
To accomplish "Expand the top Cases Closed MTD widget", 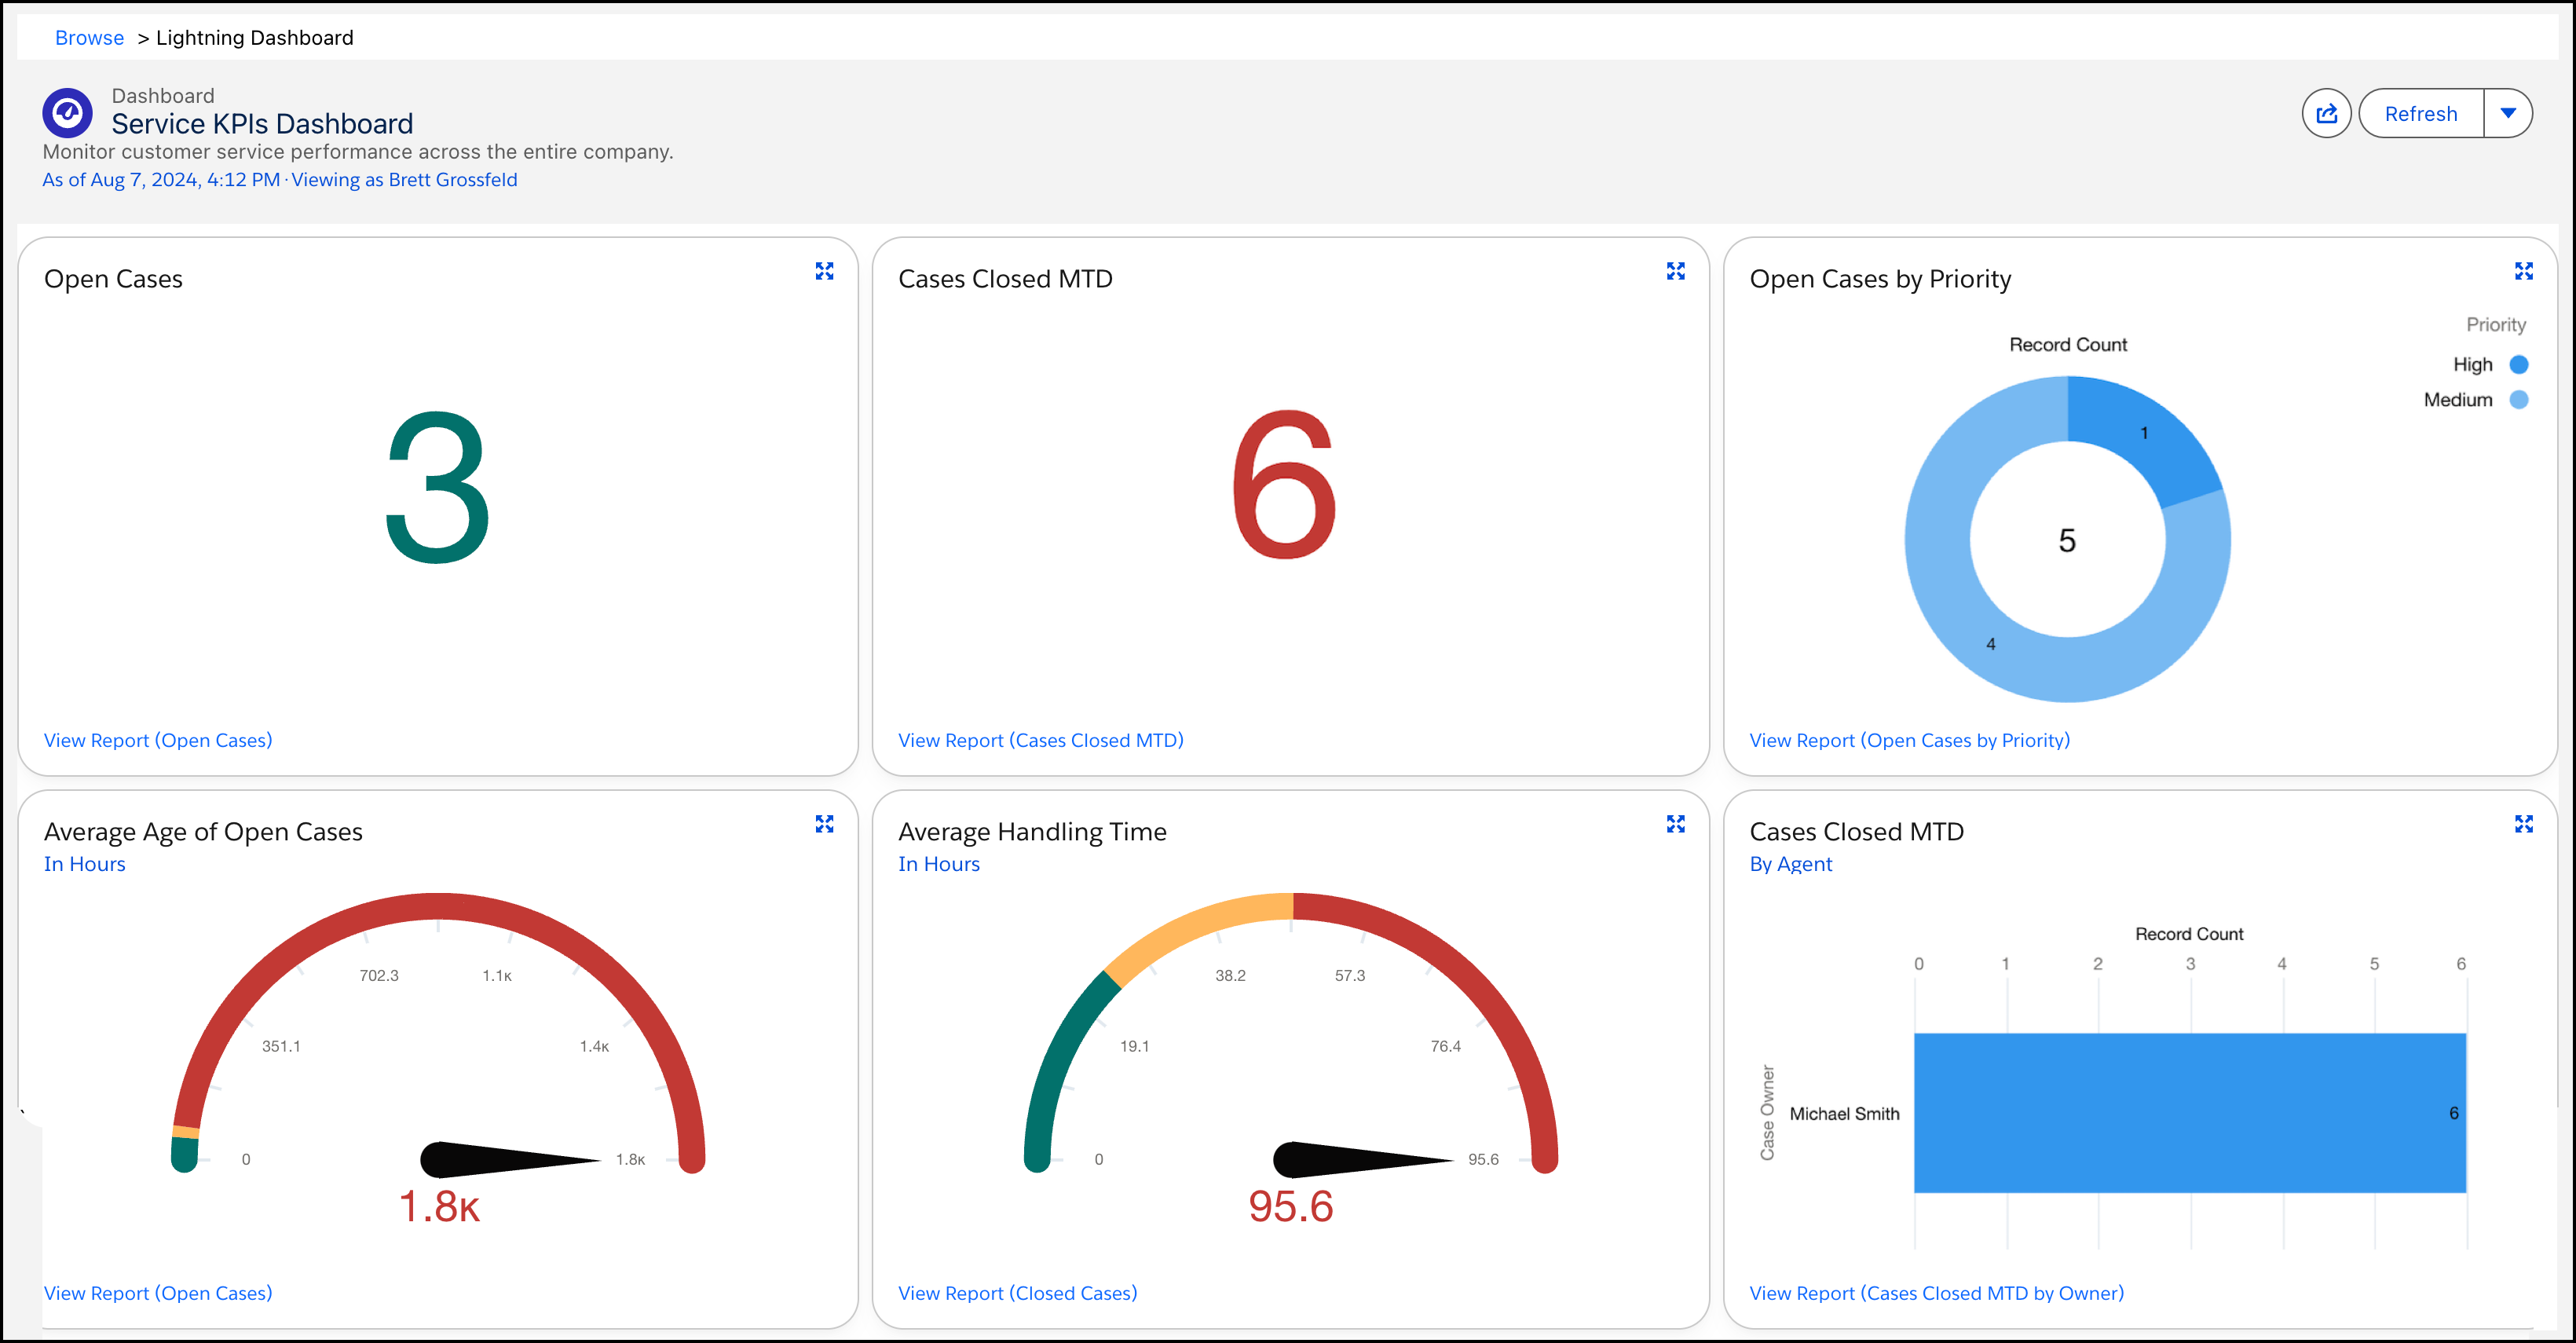I will [x=1676, y=271].
